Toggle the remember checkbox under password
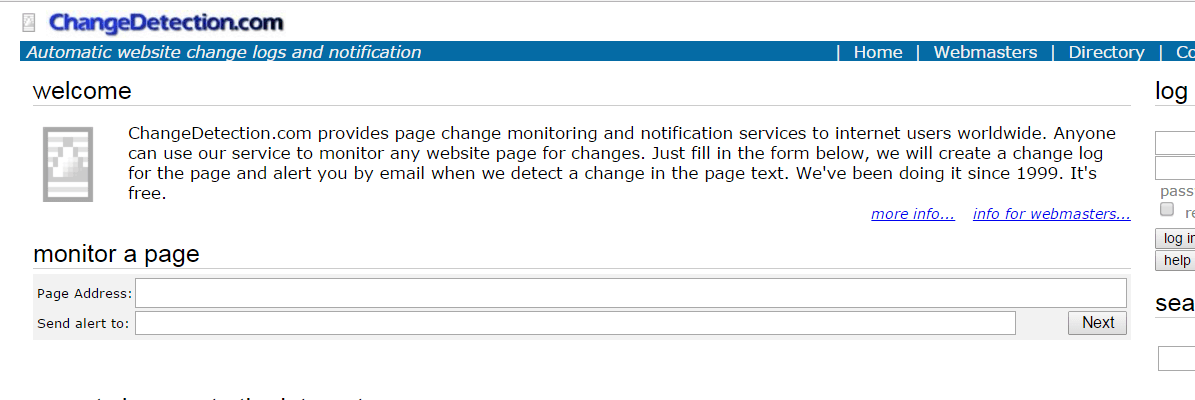 coord(1167,210)
